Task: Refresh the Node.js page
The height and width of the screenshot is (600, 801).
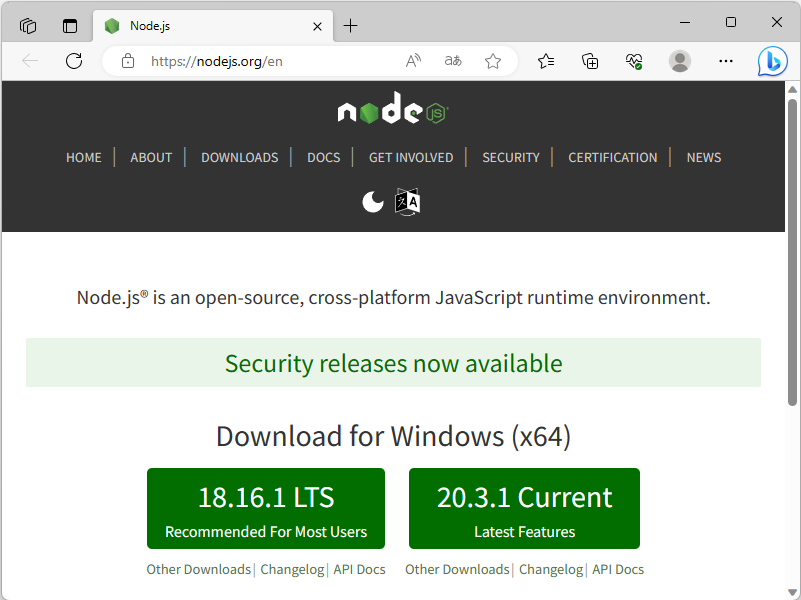Action: [73, 61]
